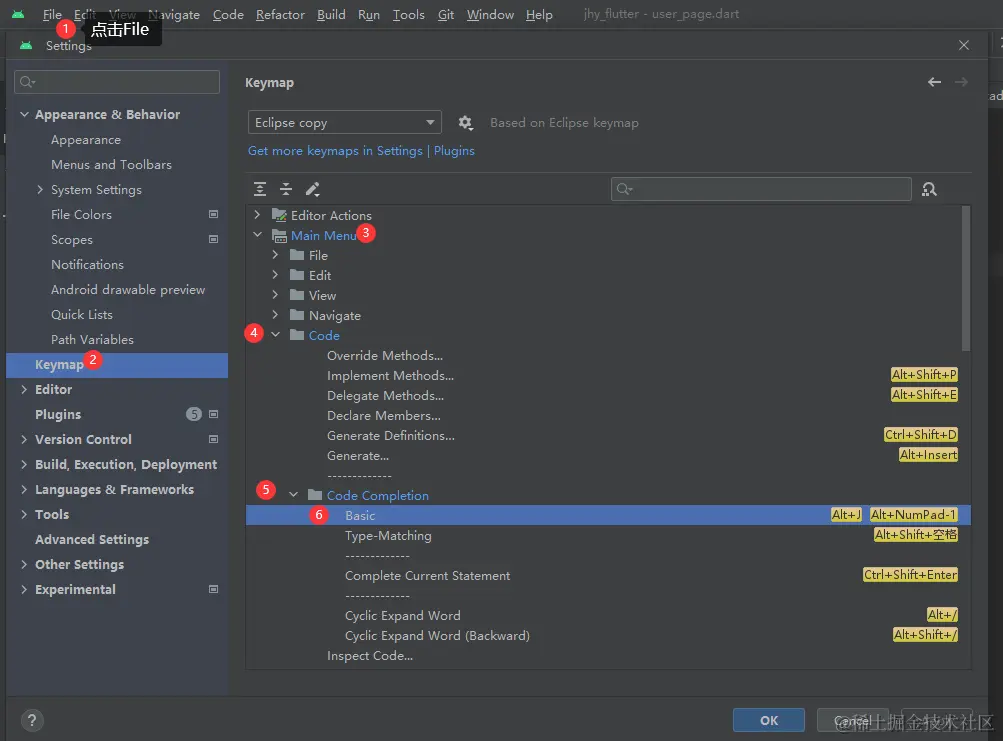Open the Code menu in menu bar

tap(228, 14)
